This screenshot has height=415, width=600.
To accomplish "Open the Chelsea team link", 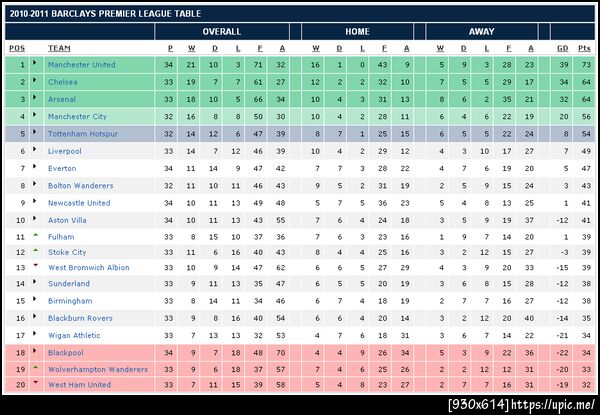I will [x=63, y=82].
